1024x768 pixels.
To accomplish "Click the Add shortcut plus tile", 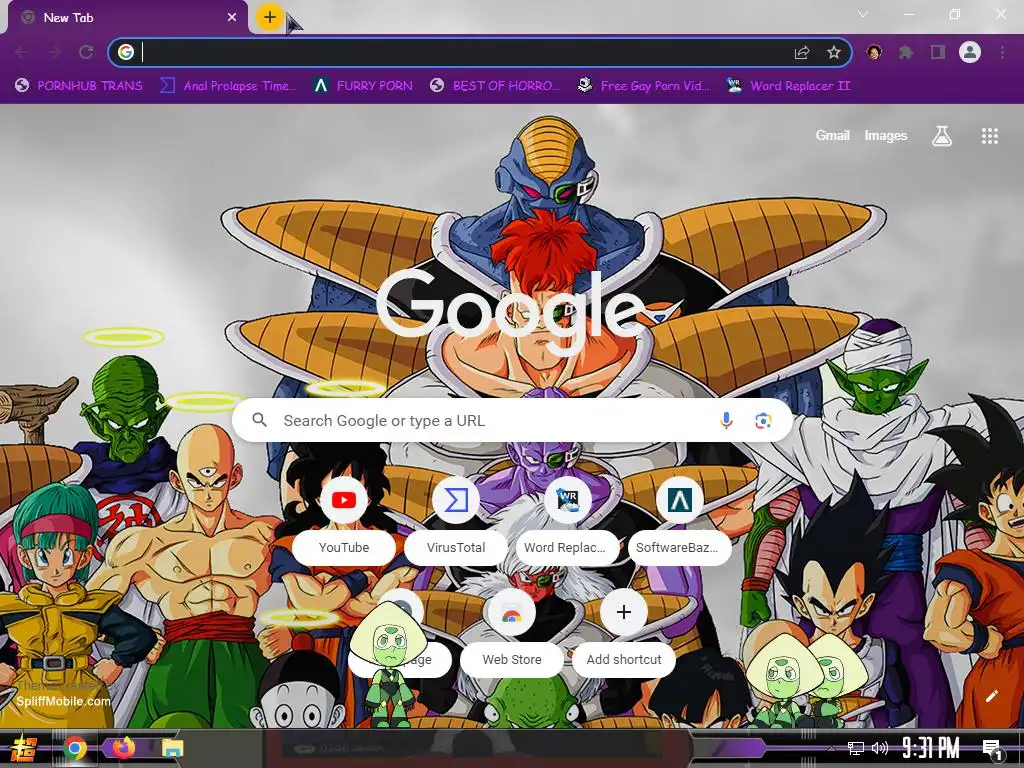I will tap(624, 632).
